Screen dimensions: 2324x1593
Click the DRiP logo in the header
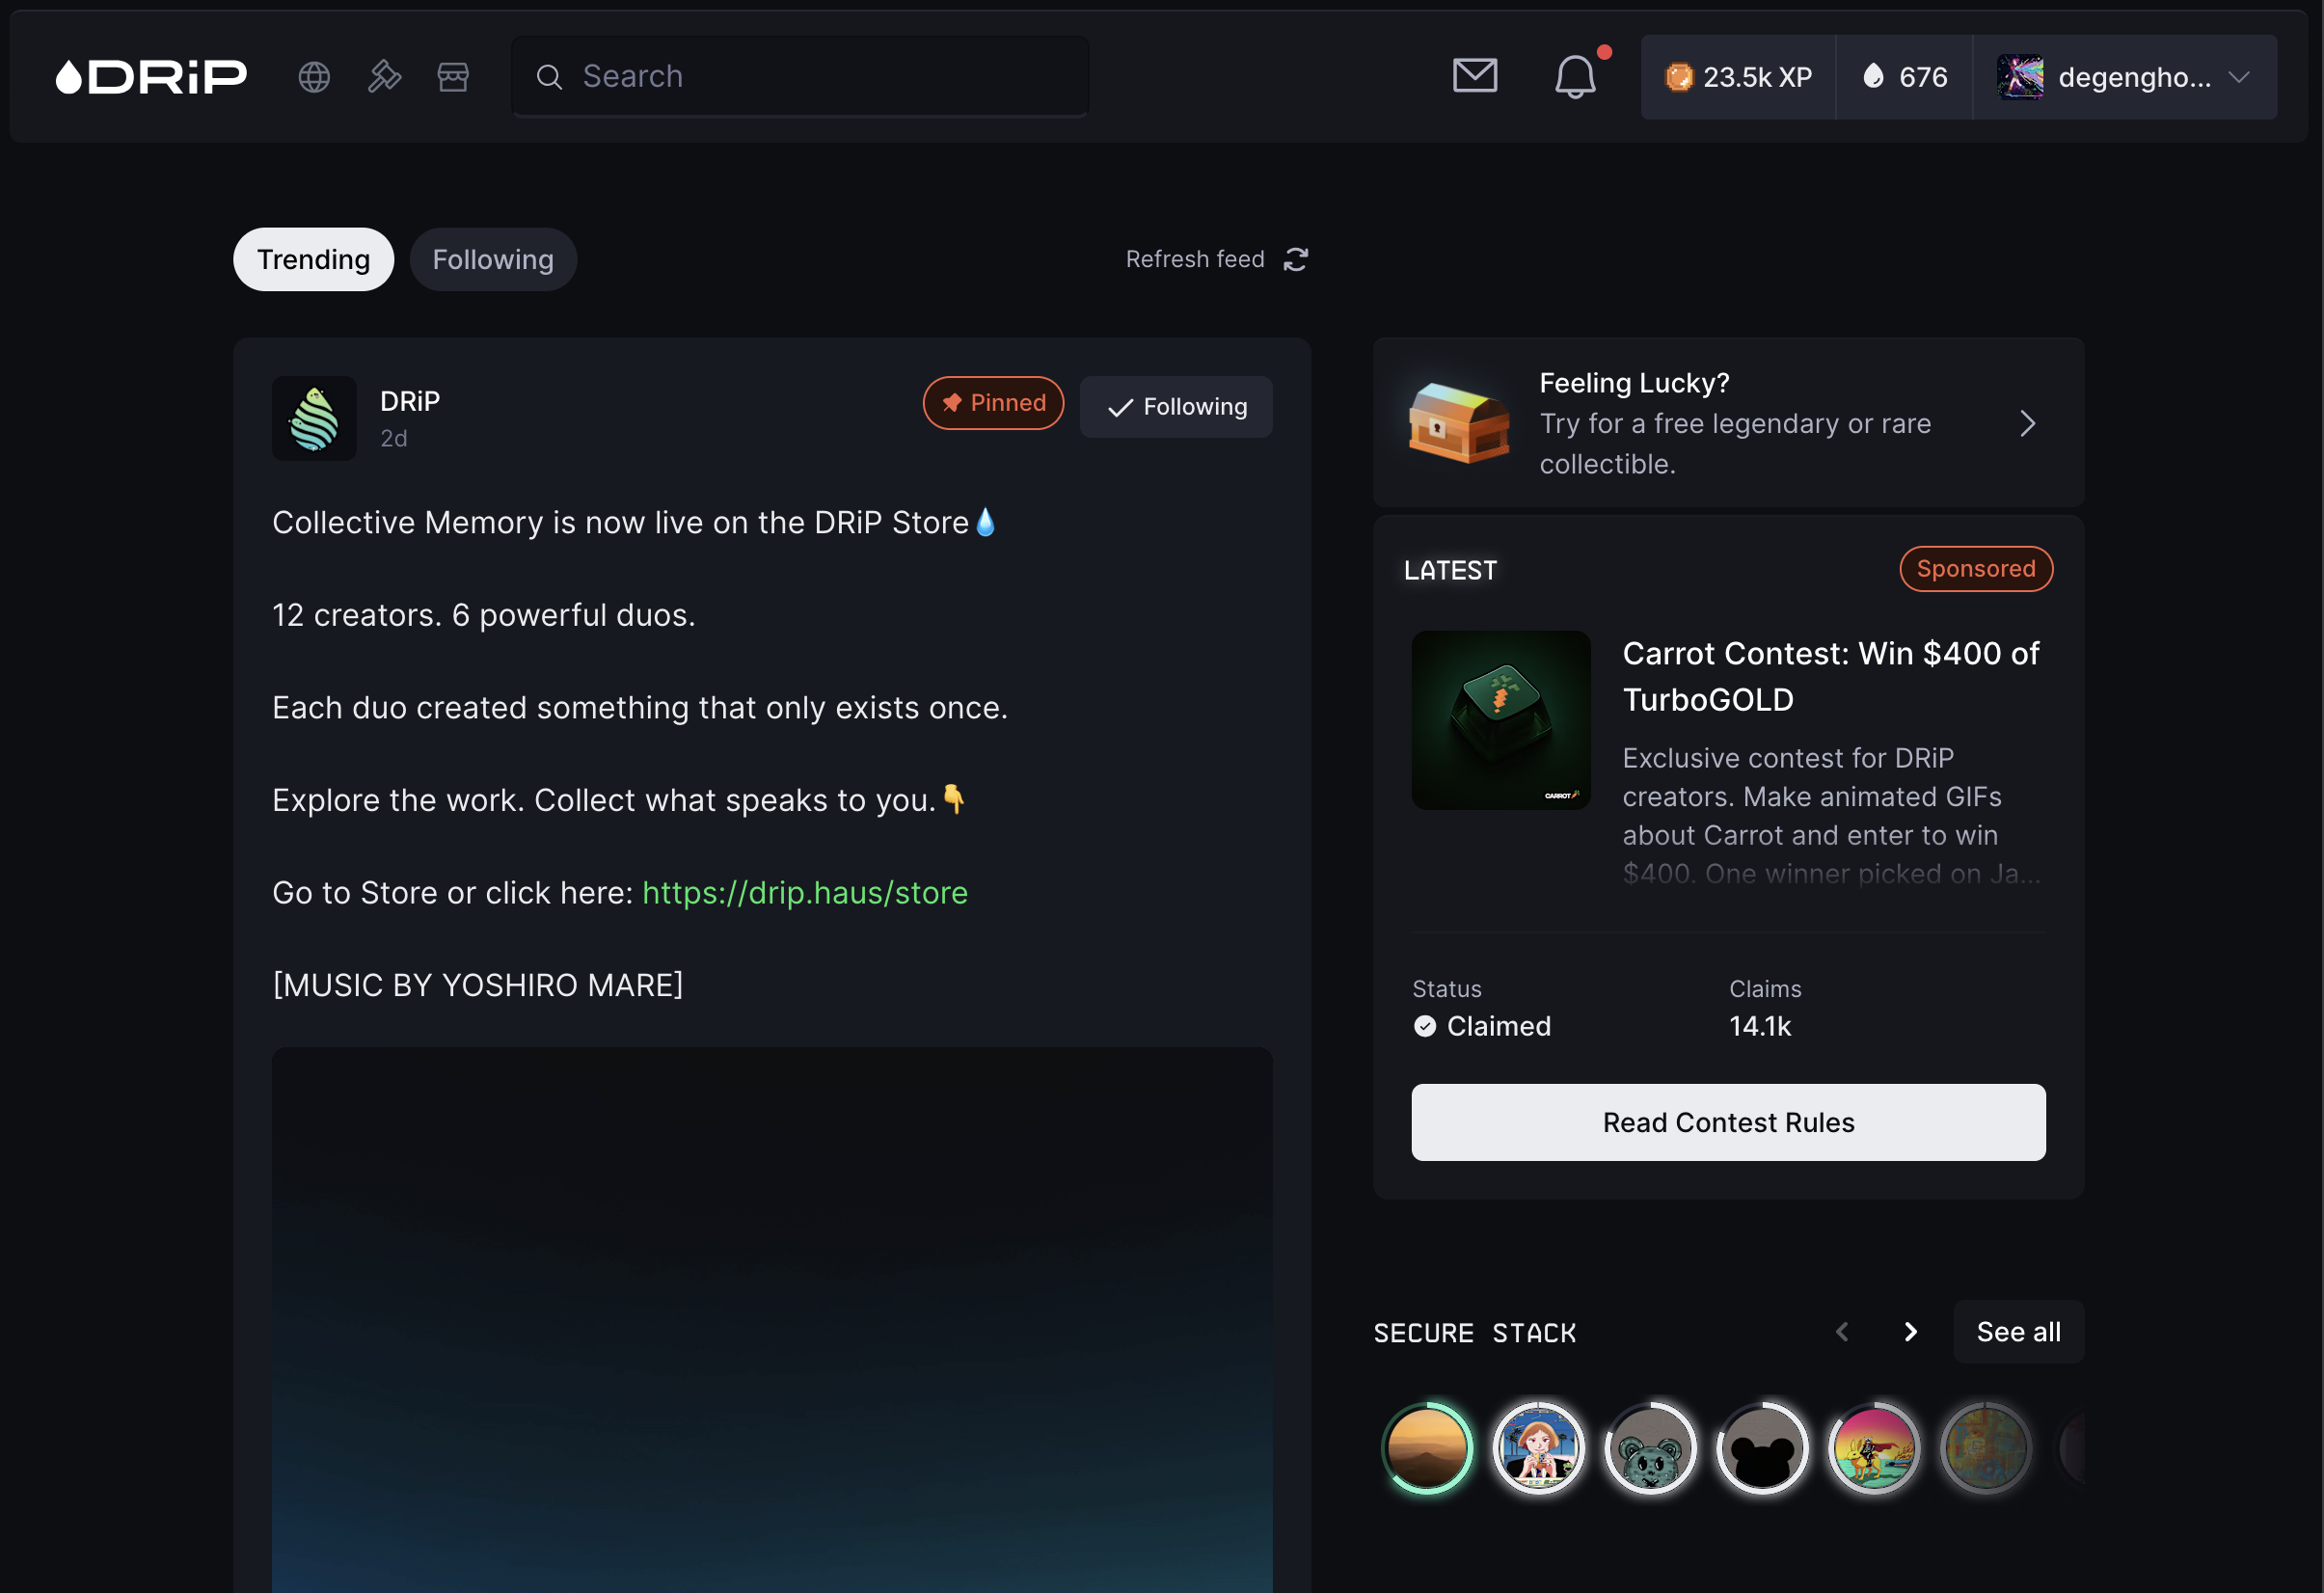pyautogui.click(x=151, y=77)
